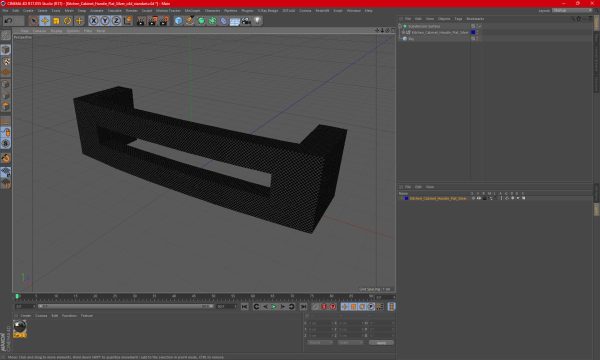Open the MoGraph menu
Viewport: 600px width, 360px height.
pos(192,11)
